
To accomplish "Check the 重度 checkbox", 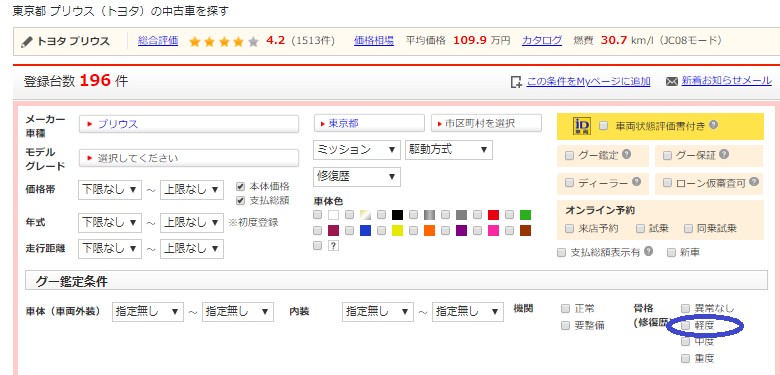I will [685, 358].
